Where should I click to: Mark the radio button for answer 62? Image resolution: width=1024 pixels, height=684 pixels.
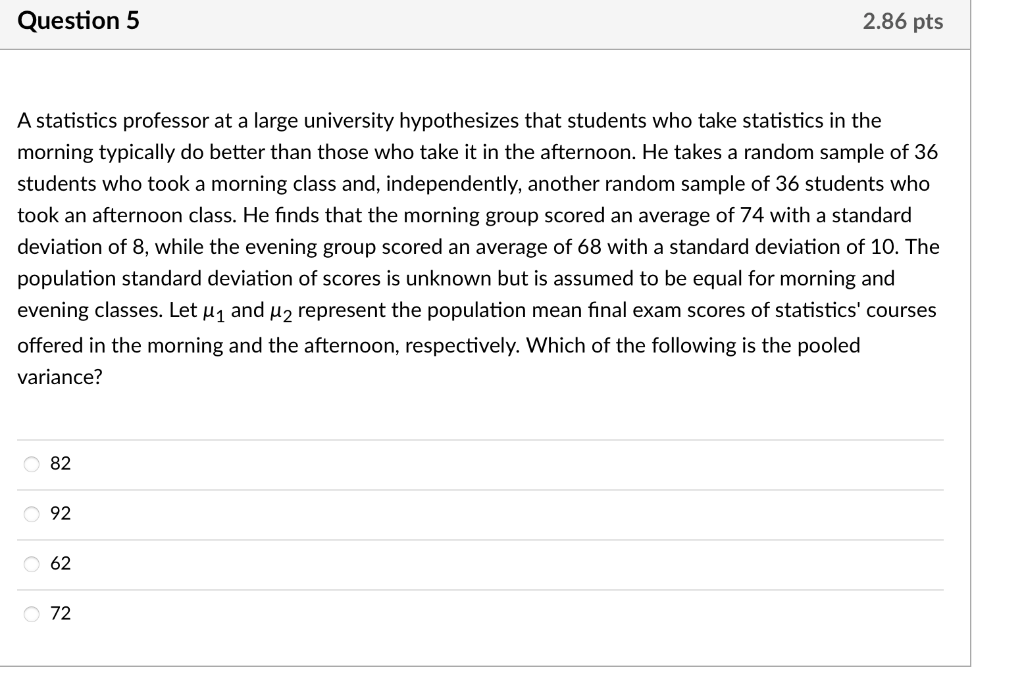(32, 564)
